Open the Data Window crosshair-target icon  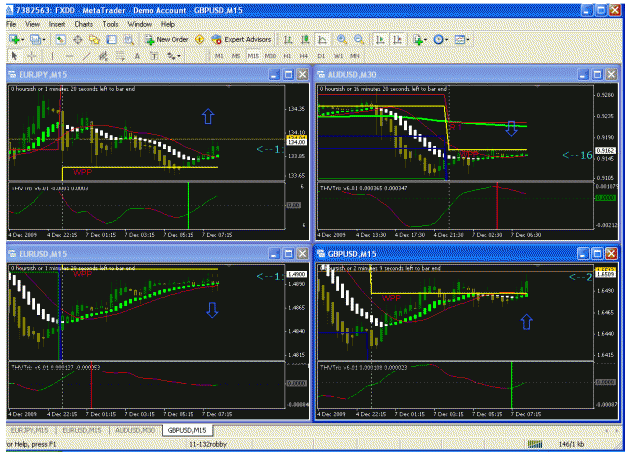(77, 39)
